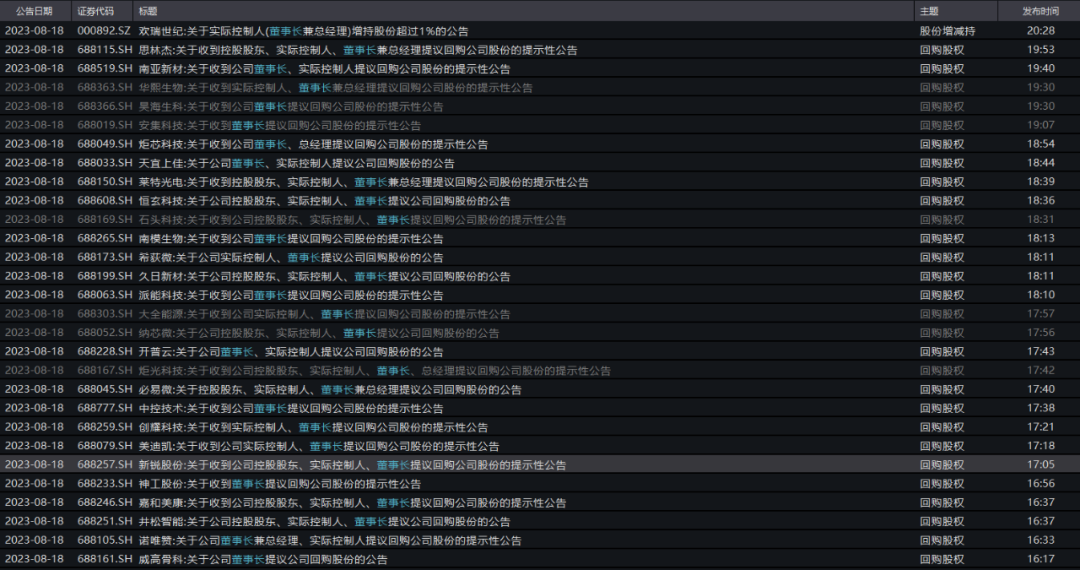Select stock code 688519.SH
Image resolution: width=1080 pixels, height=570 pixels.
(105, 69)
